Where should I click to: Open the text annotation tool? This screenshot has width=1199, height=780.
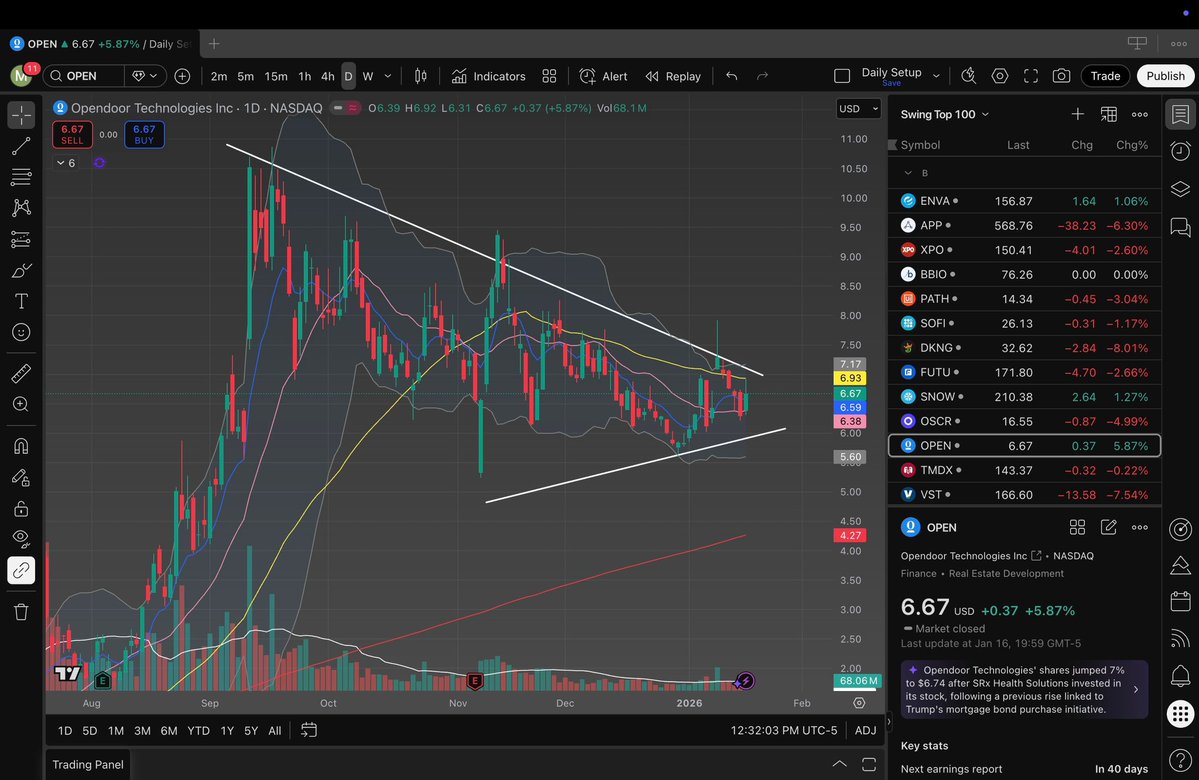[x=21, y=301]
